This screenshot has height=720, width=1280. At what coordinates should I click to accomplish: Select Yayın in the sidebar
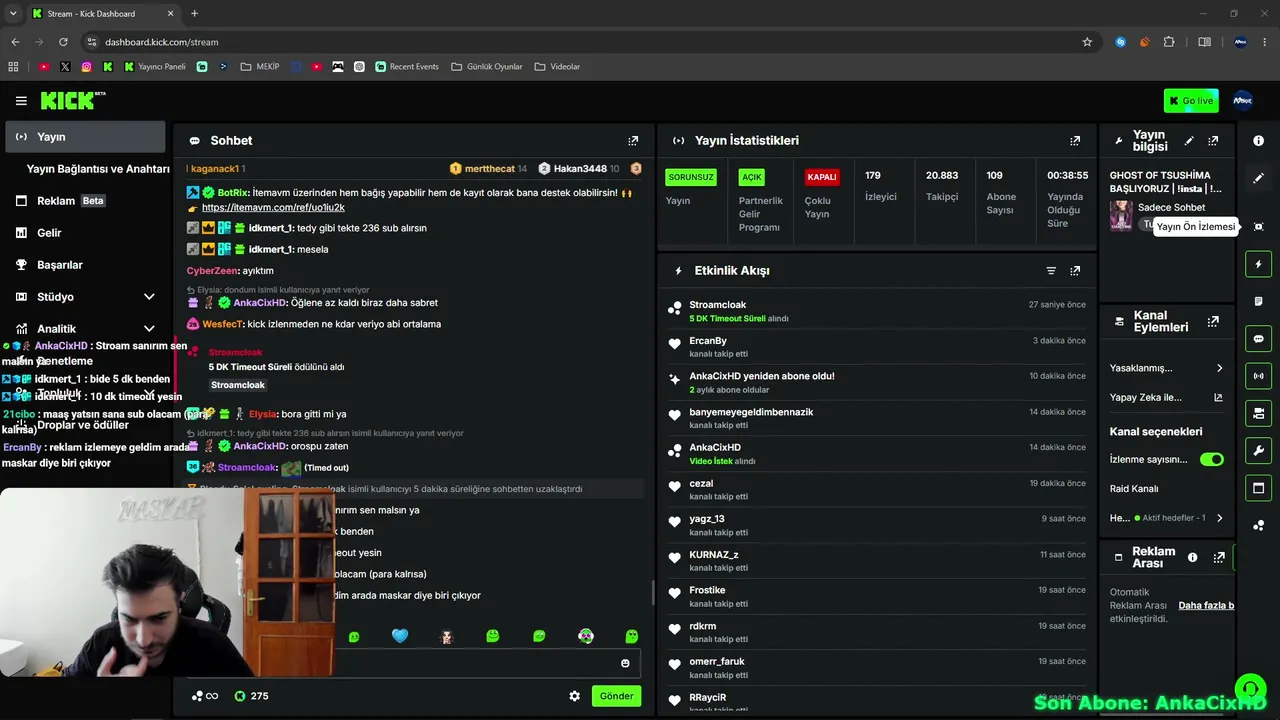(86, 137)
